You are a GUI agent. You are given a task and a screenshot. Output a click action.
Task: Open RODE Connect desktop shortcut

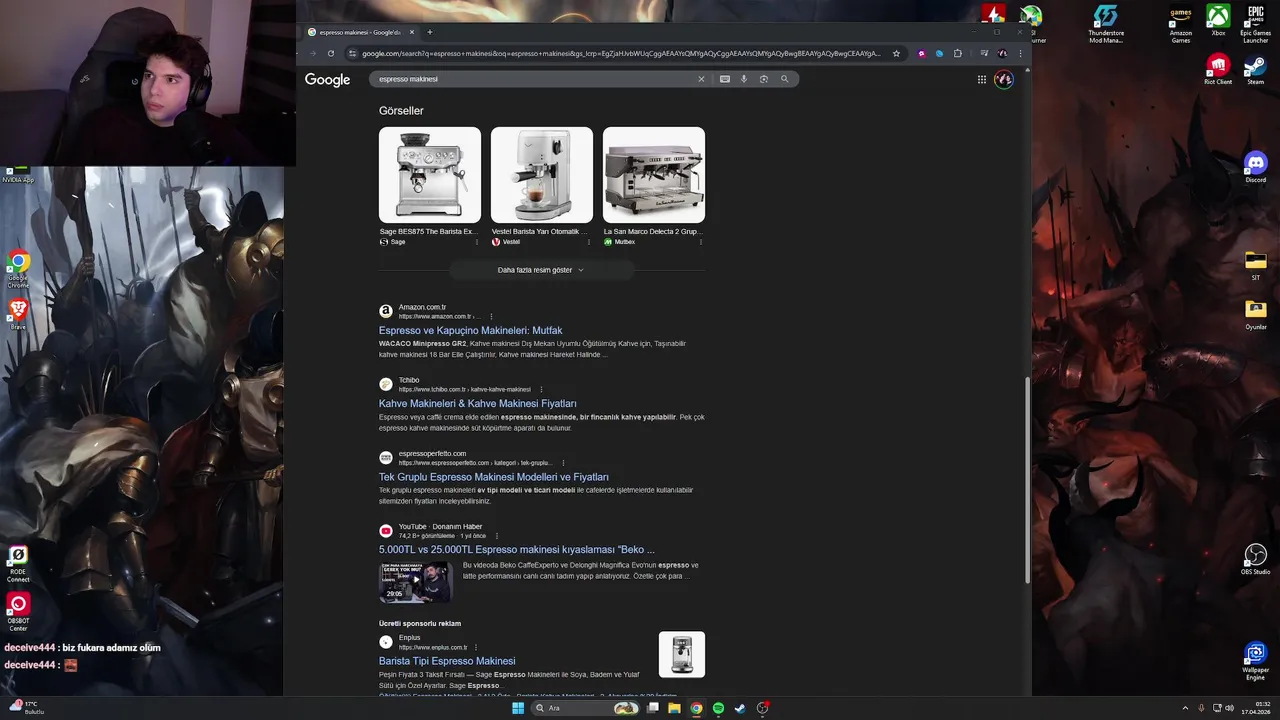pyautogui.click(x=18, y=563)
